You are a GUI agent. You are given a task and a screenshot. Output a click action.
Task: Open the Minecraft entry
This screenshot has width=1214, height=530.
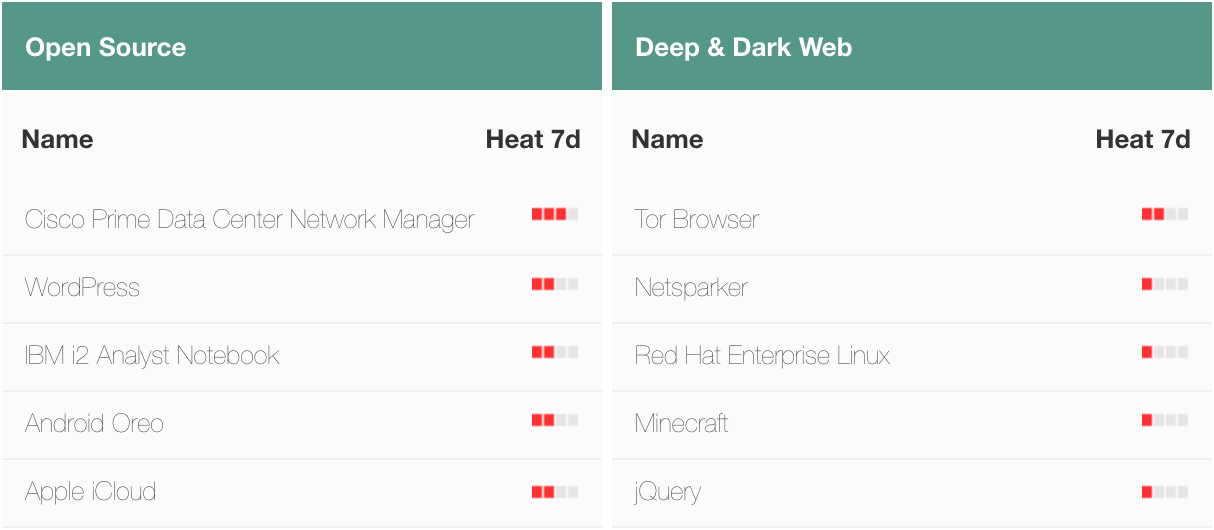coord(681,423)
